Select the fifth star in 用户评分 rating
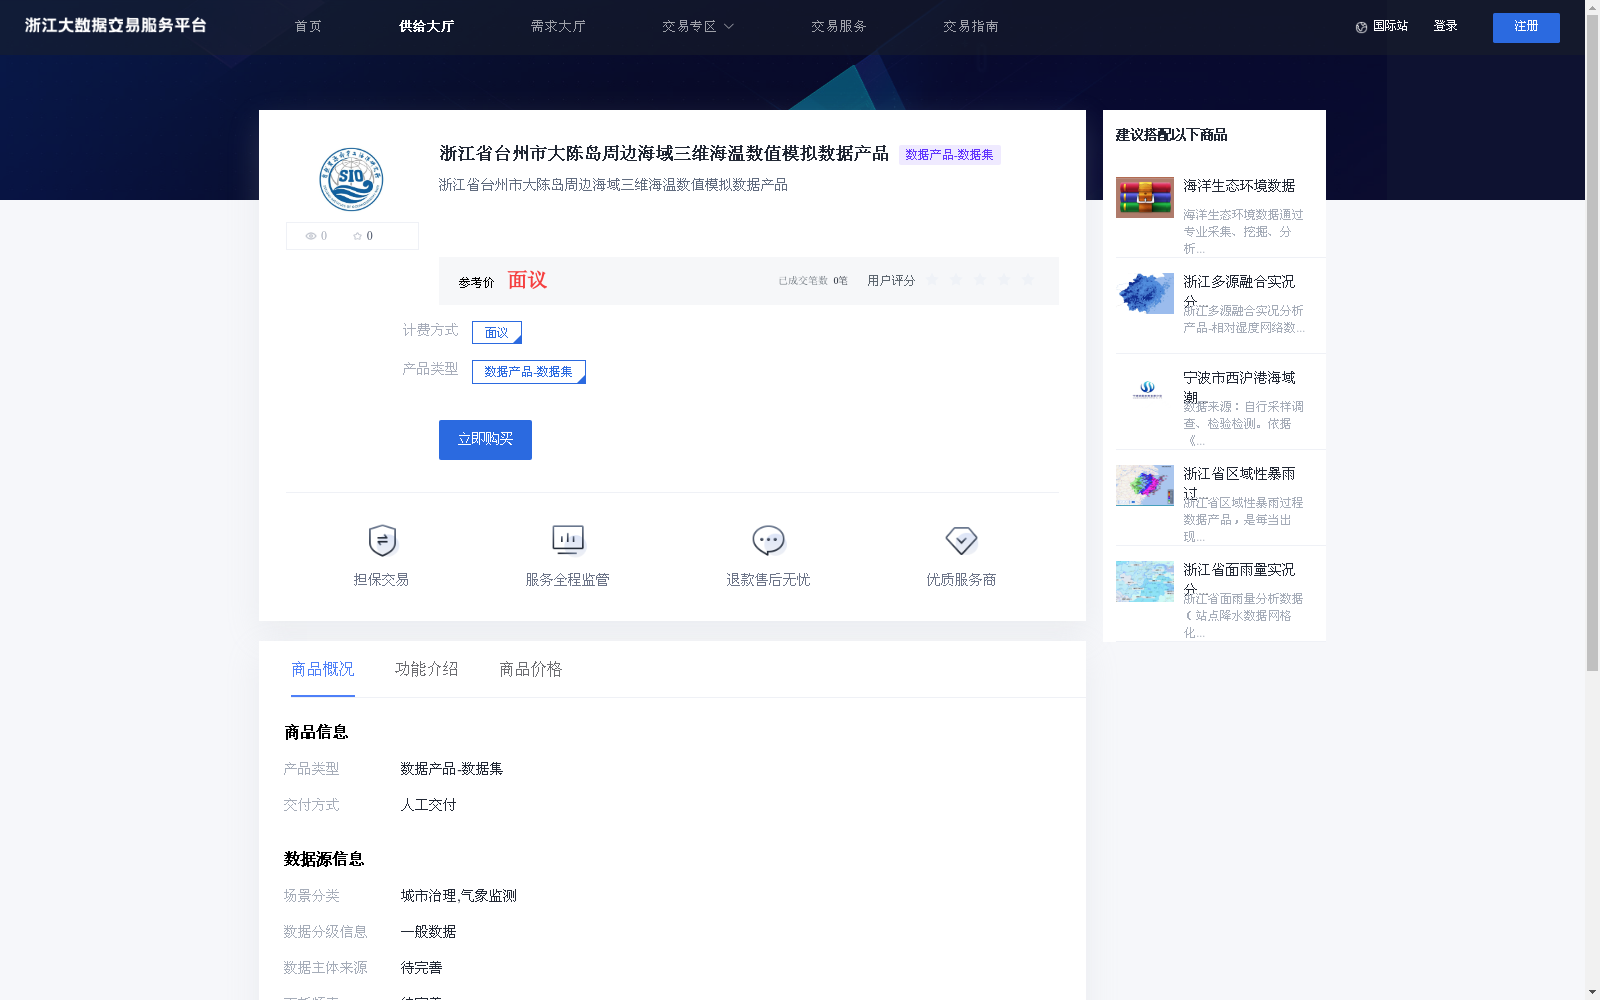The image size is (1600, 1000). [x=1028, y=280]
